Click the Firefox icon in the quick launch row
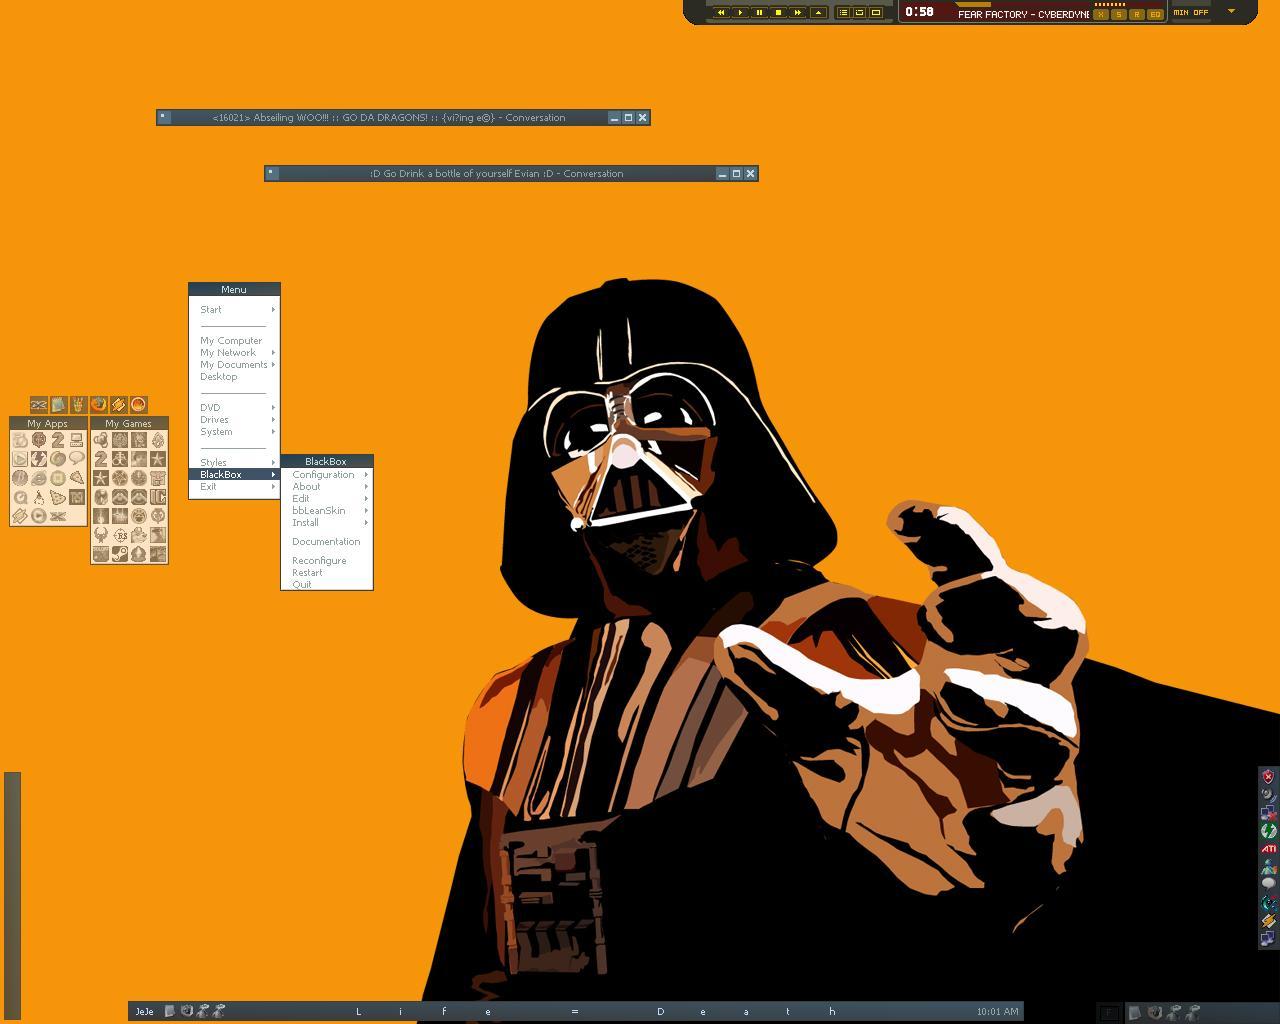The image size is (1280, 1024). point(98,404)
